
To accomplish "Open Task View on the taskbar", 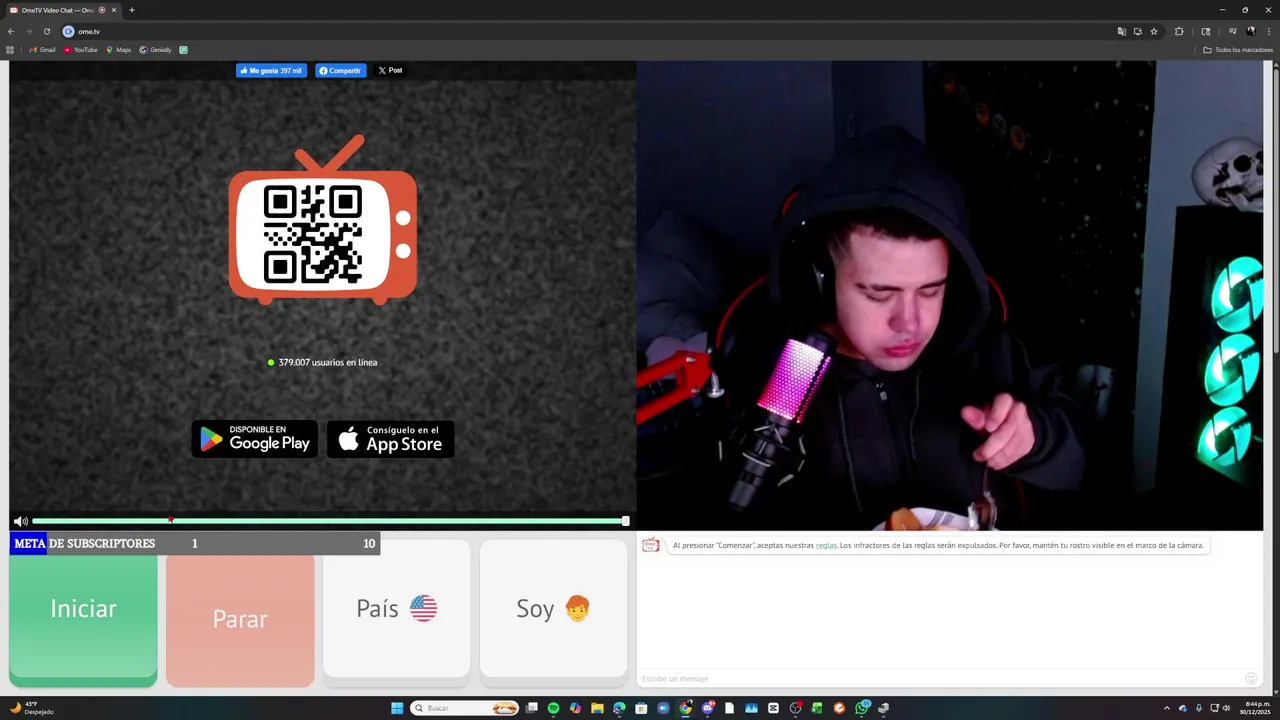I will pos(531,708).
